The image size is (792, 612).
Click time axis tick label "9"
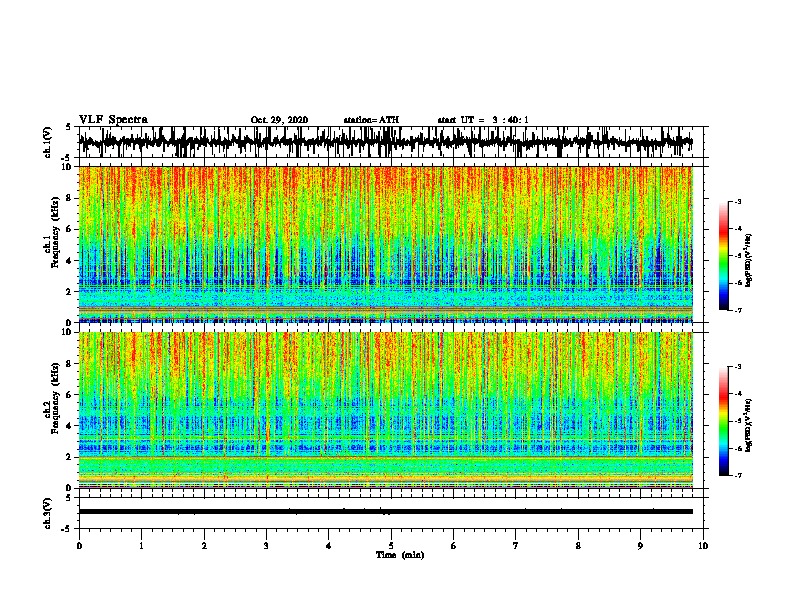pyautogui.click(x=640, y=546)
